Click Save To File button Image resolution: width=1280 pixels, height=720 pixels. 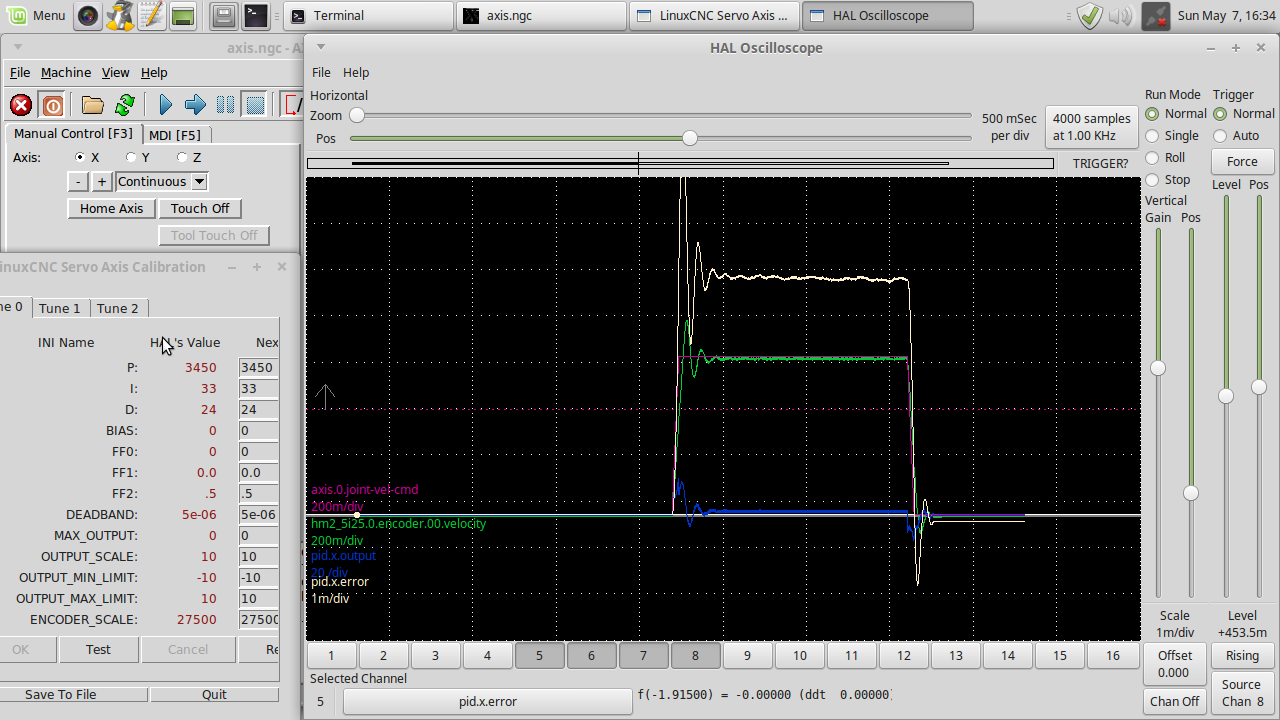pos(61,694)
